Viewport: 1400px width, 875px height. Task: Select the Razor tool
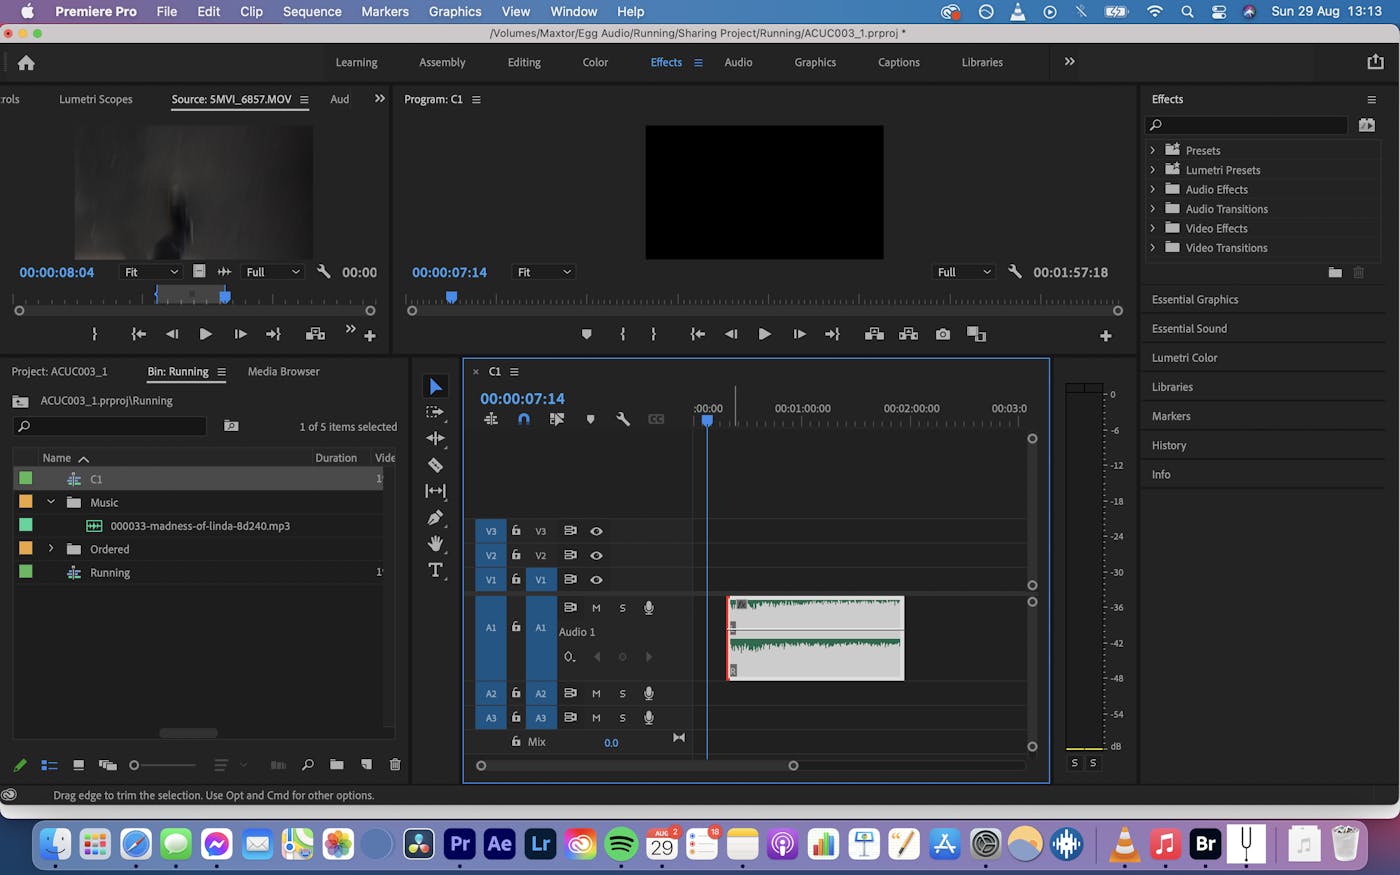pos(435,465)
